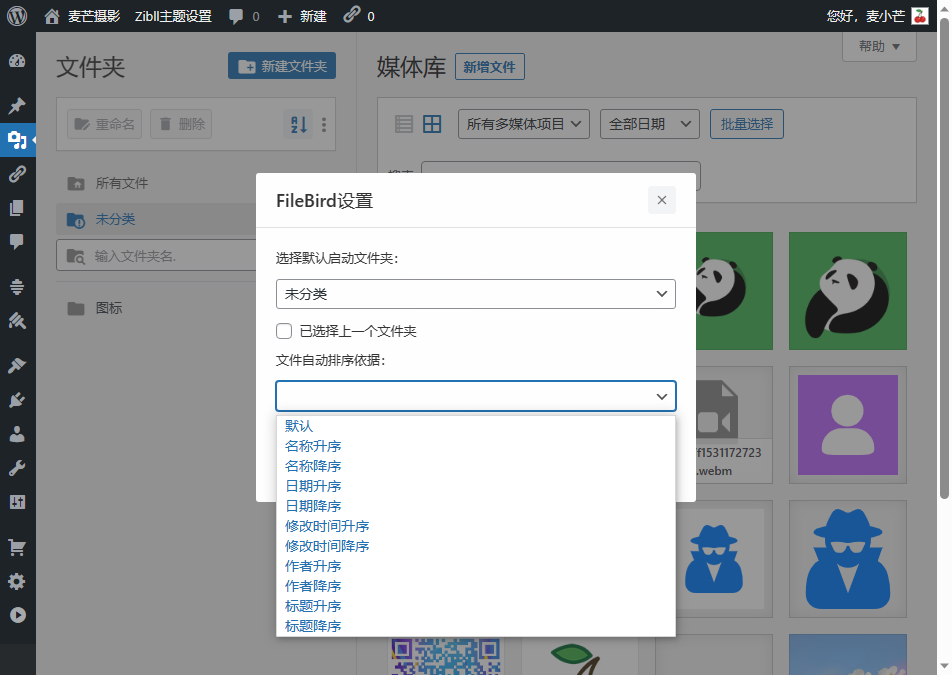Open the Appearance paintbrush sidebar icon

point(17,365)
